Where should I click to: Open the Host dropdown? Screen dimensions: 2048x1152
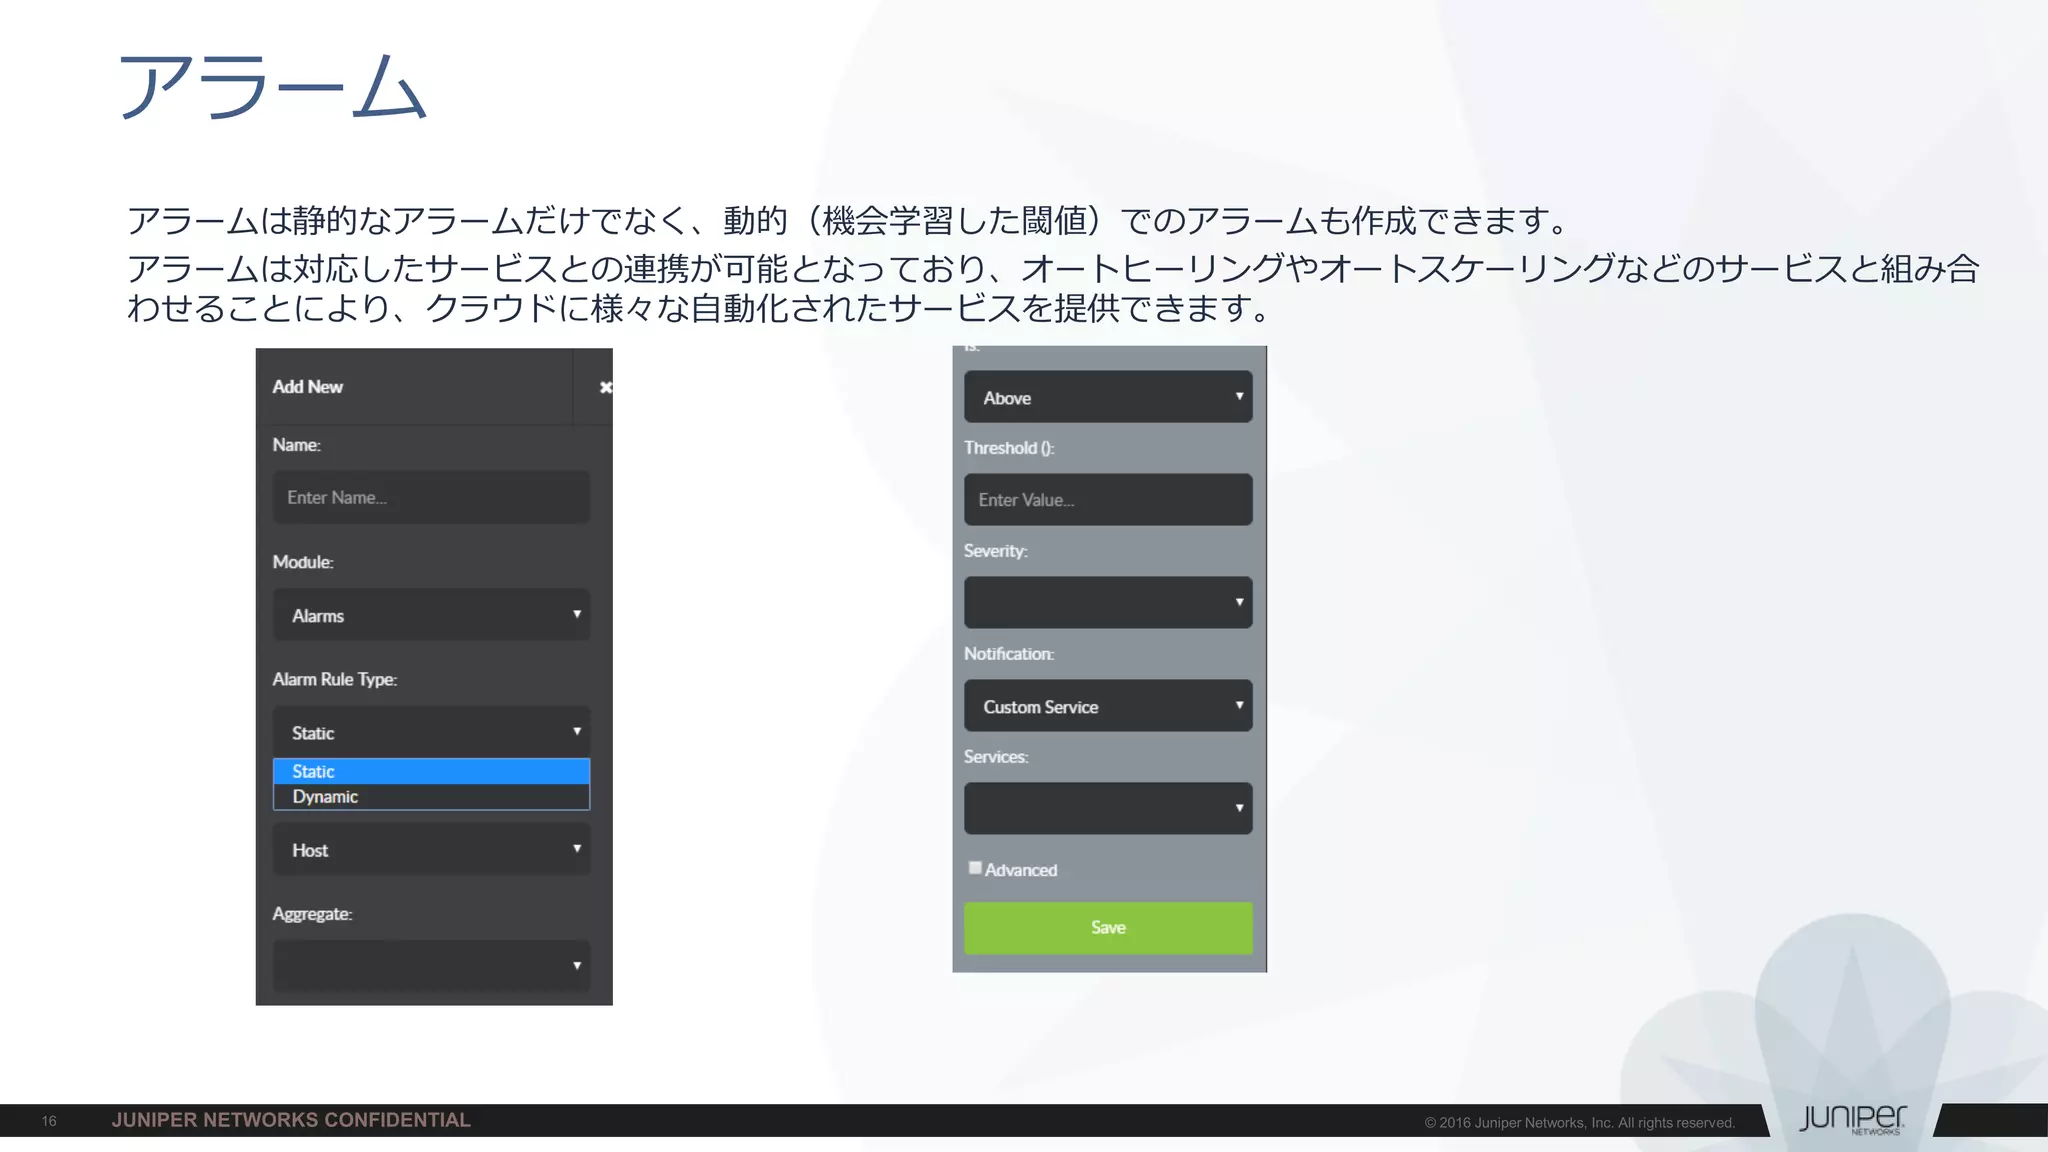(x=431, y=849)
